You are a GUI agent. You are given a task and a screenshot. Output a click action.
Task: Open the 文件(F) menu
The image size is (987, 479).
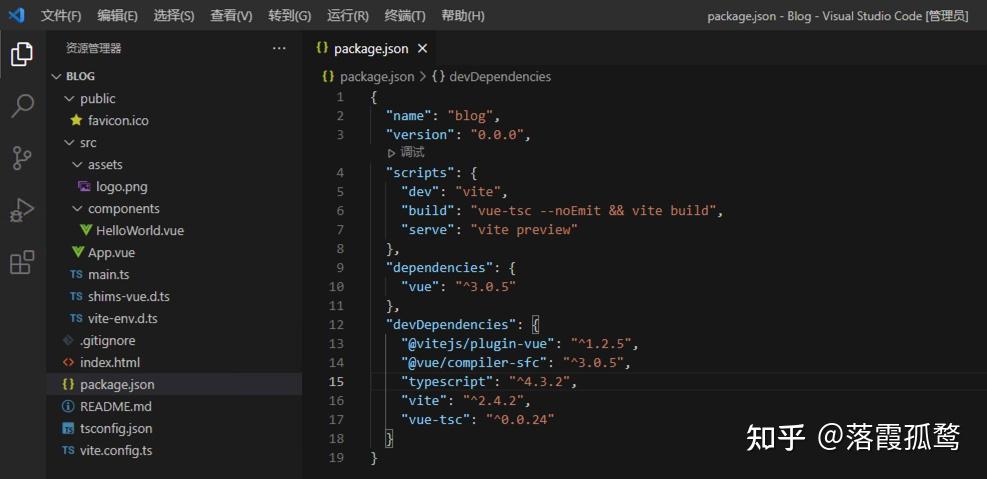point(61,16)
